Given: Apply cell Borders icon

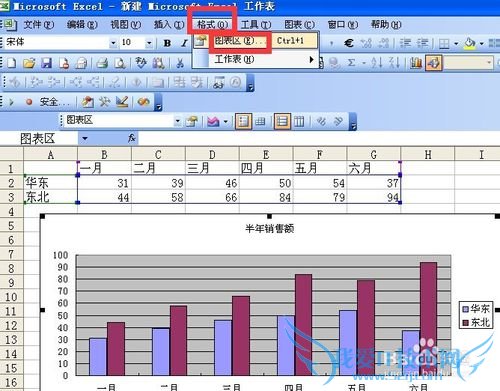Looking at the screenshot, I should [x=444, y=43].
